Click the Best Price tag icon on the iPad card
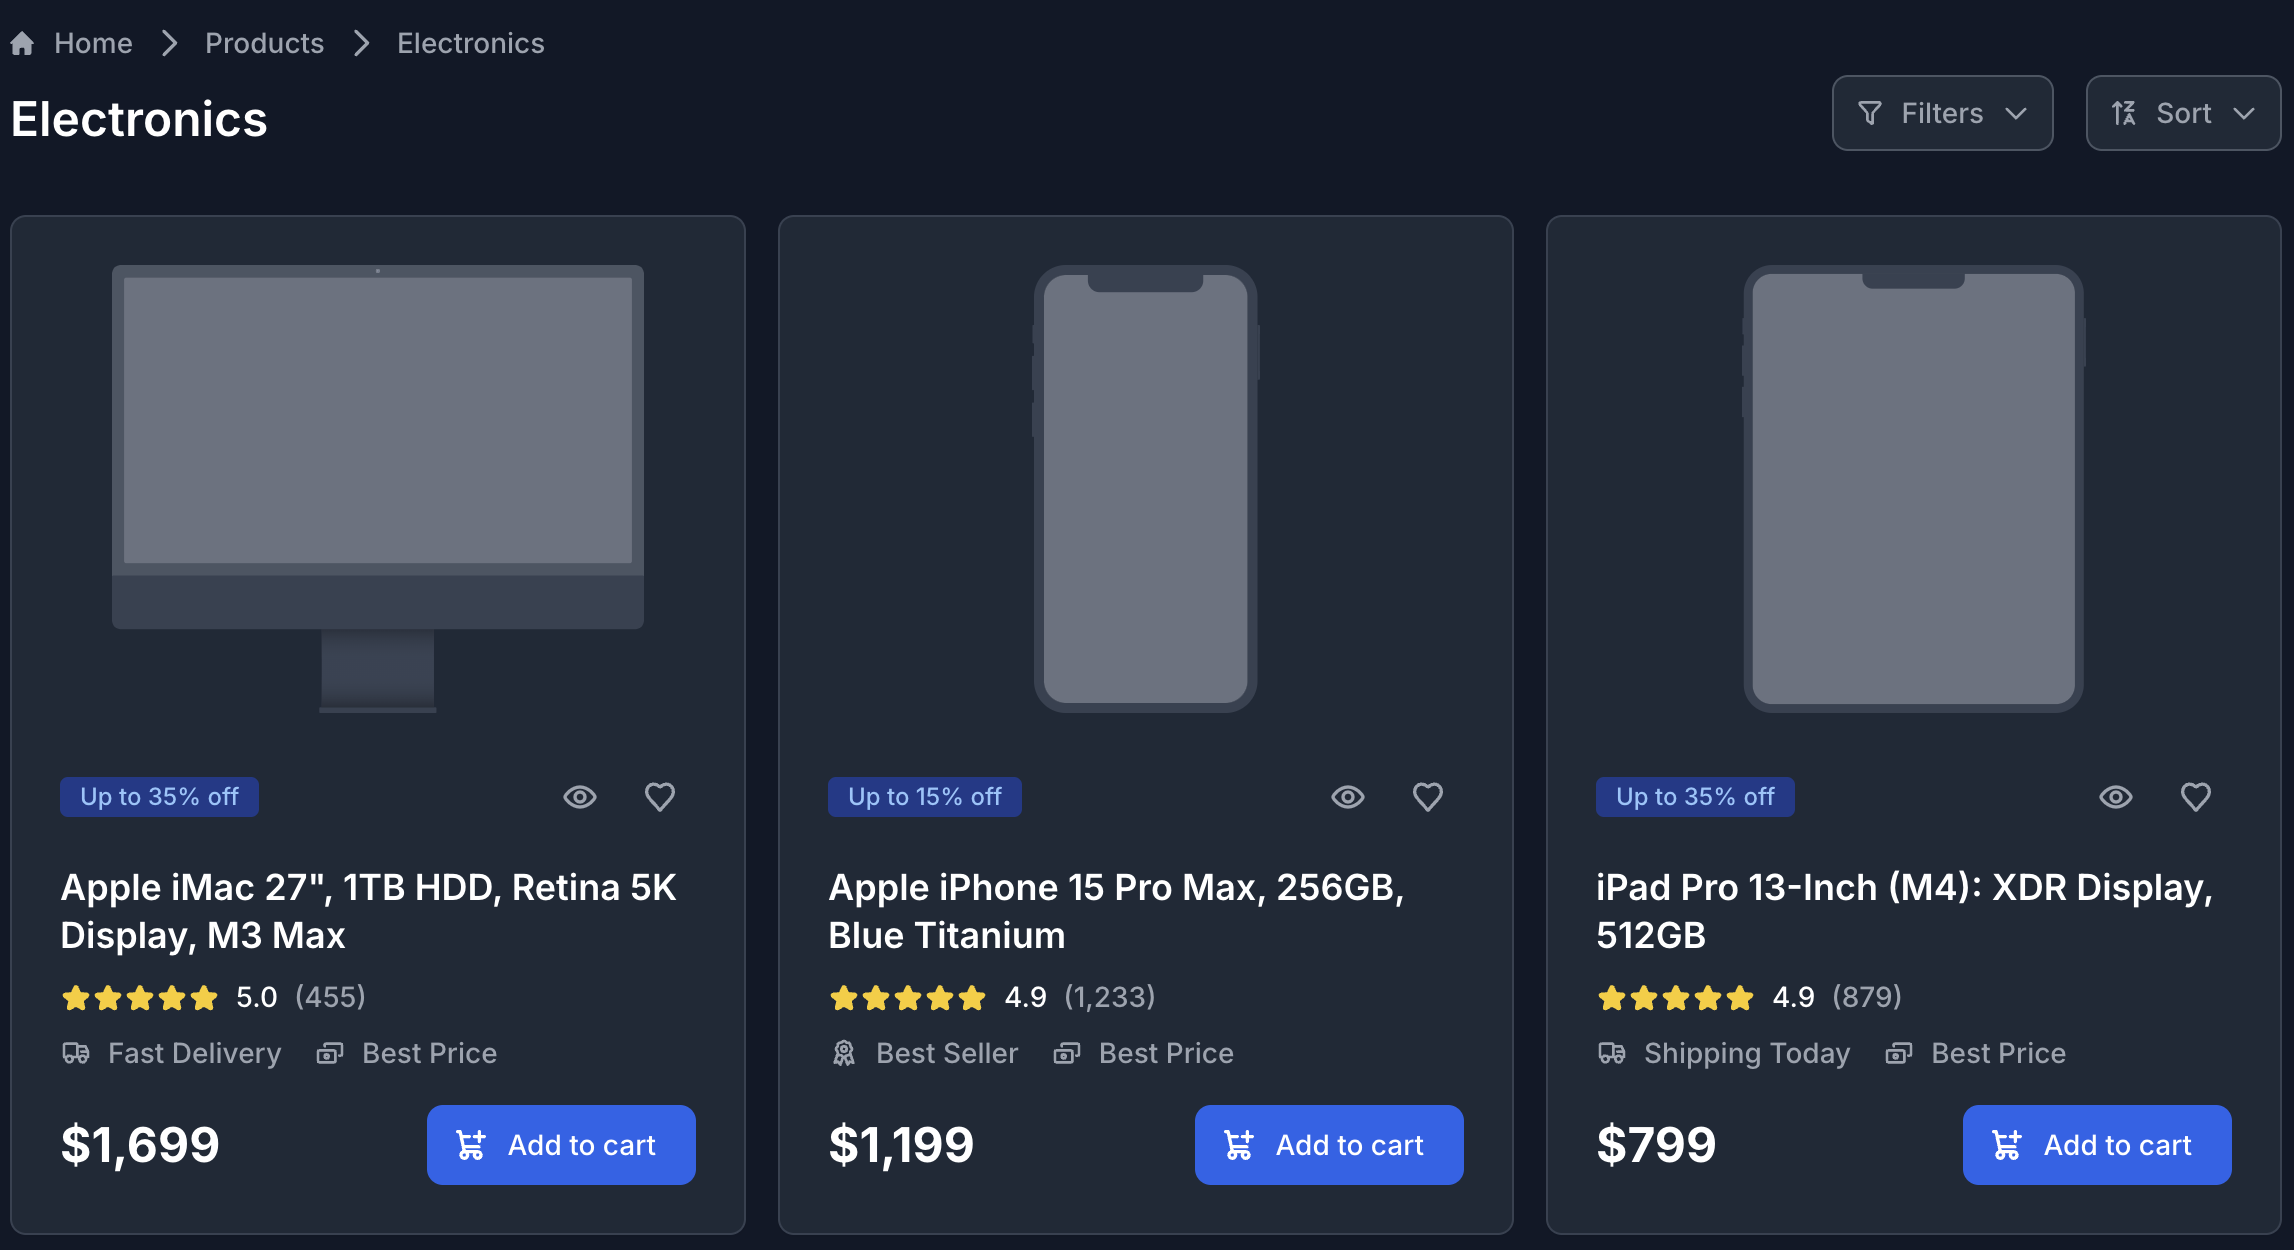2294x1250 pixels. pyautogui.click(x=1899, y=1053)
